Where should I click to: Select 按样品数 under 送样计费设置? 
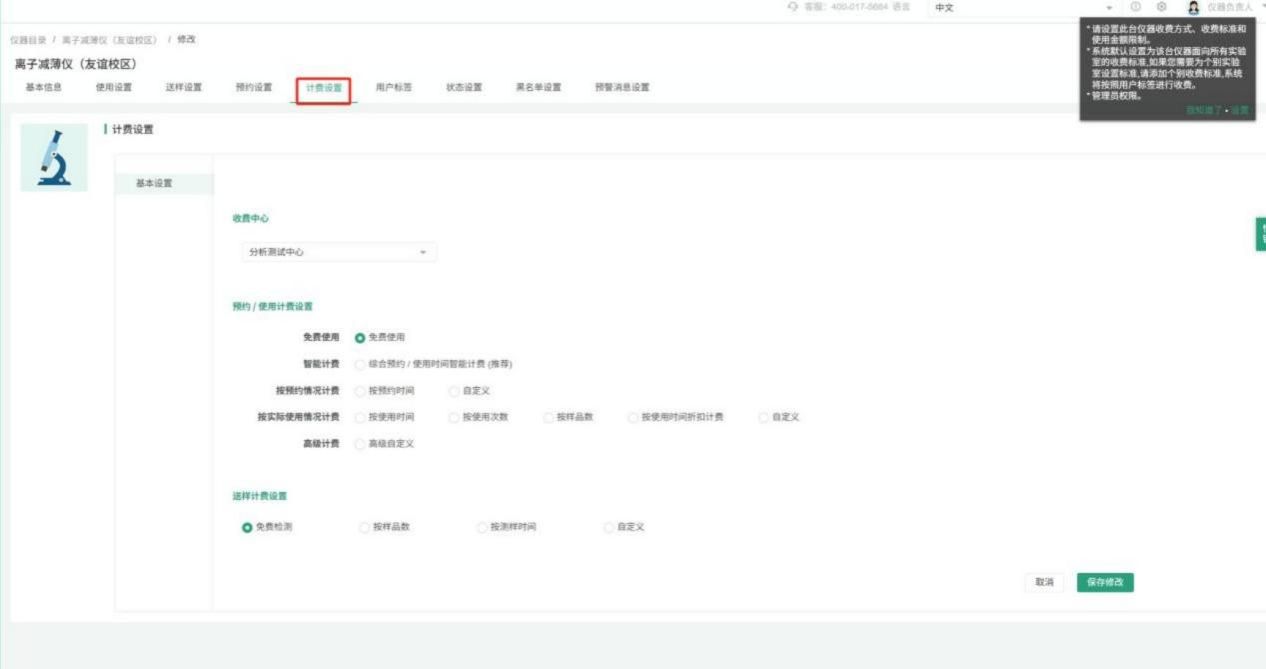[x=364, y=527]
